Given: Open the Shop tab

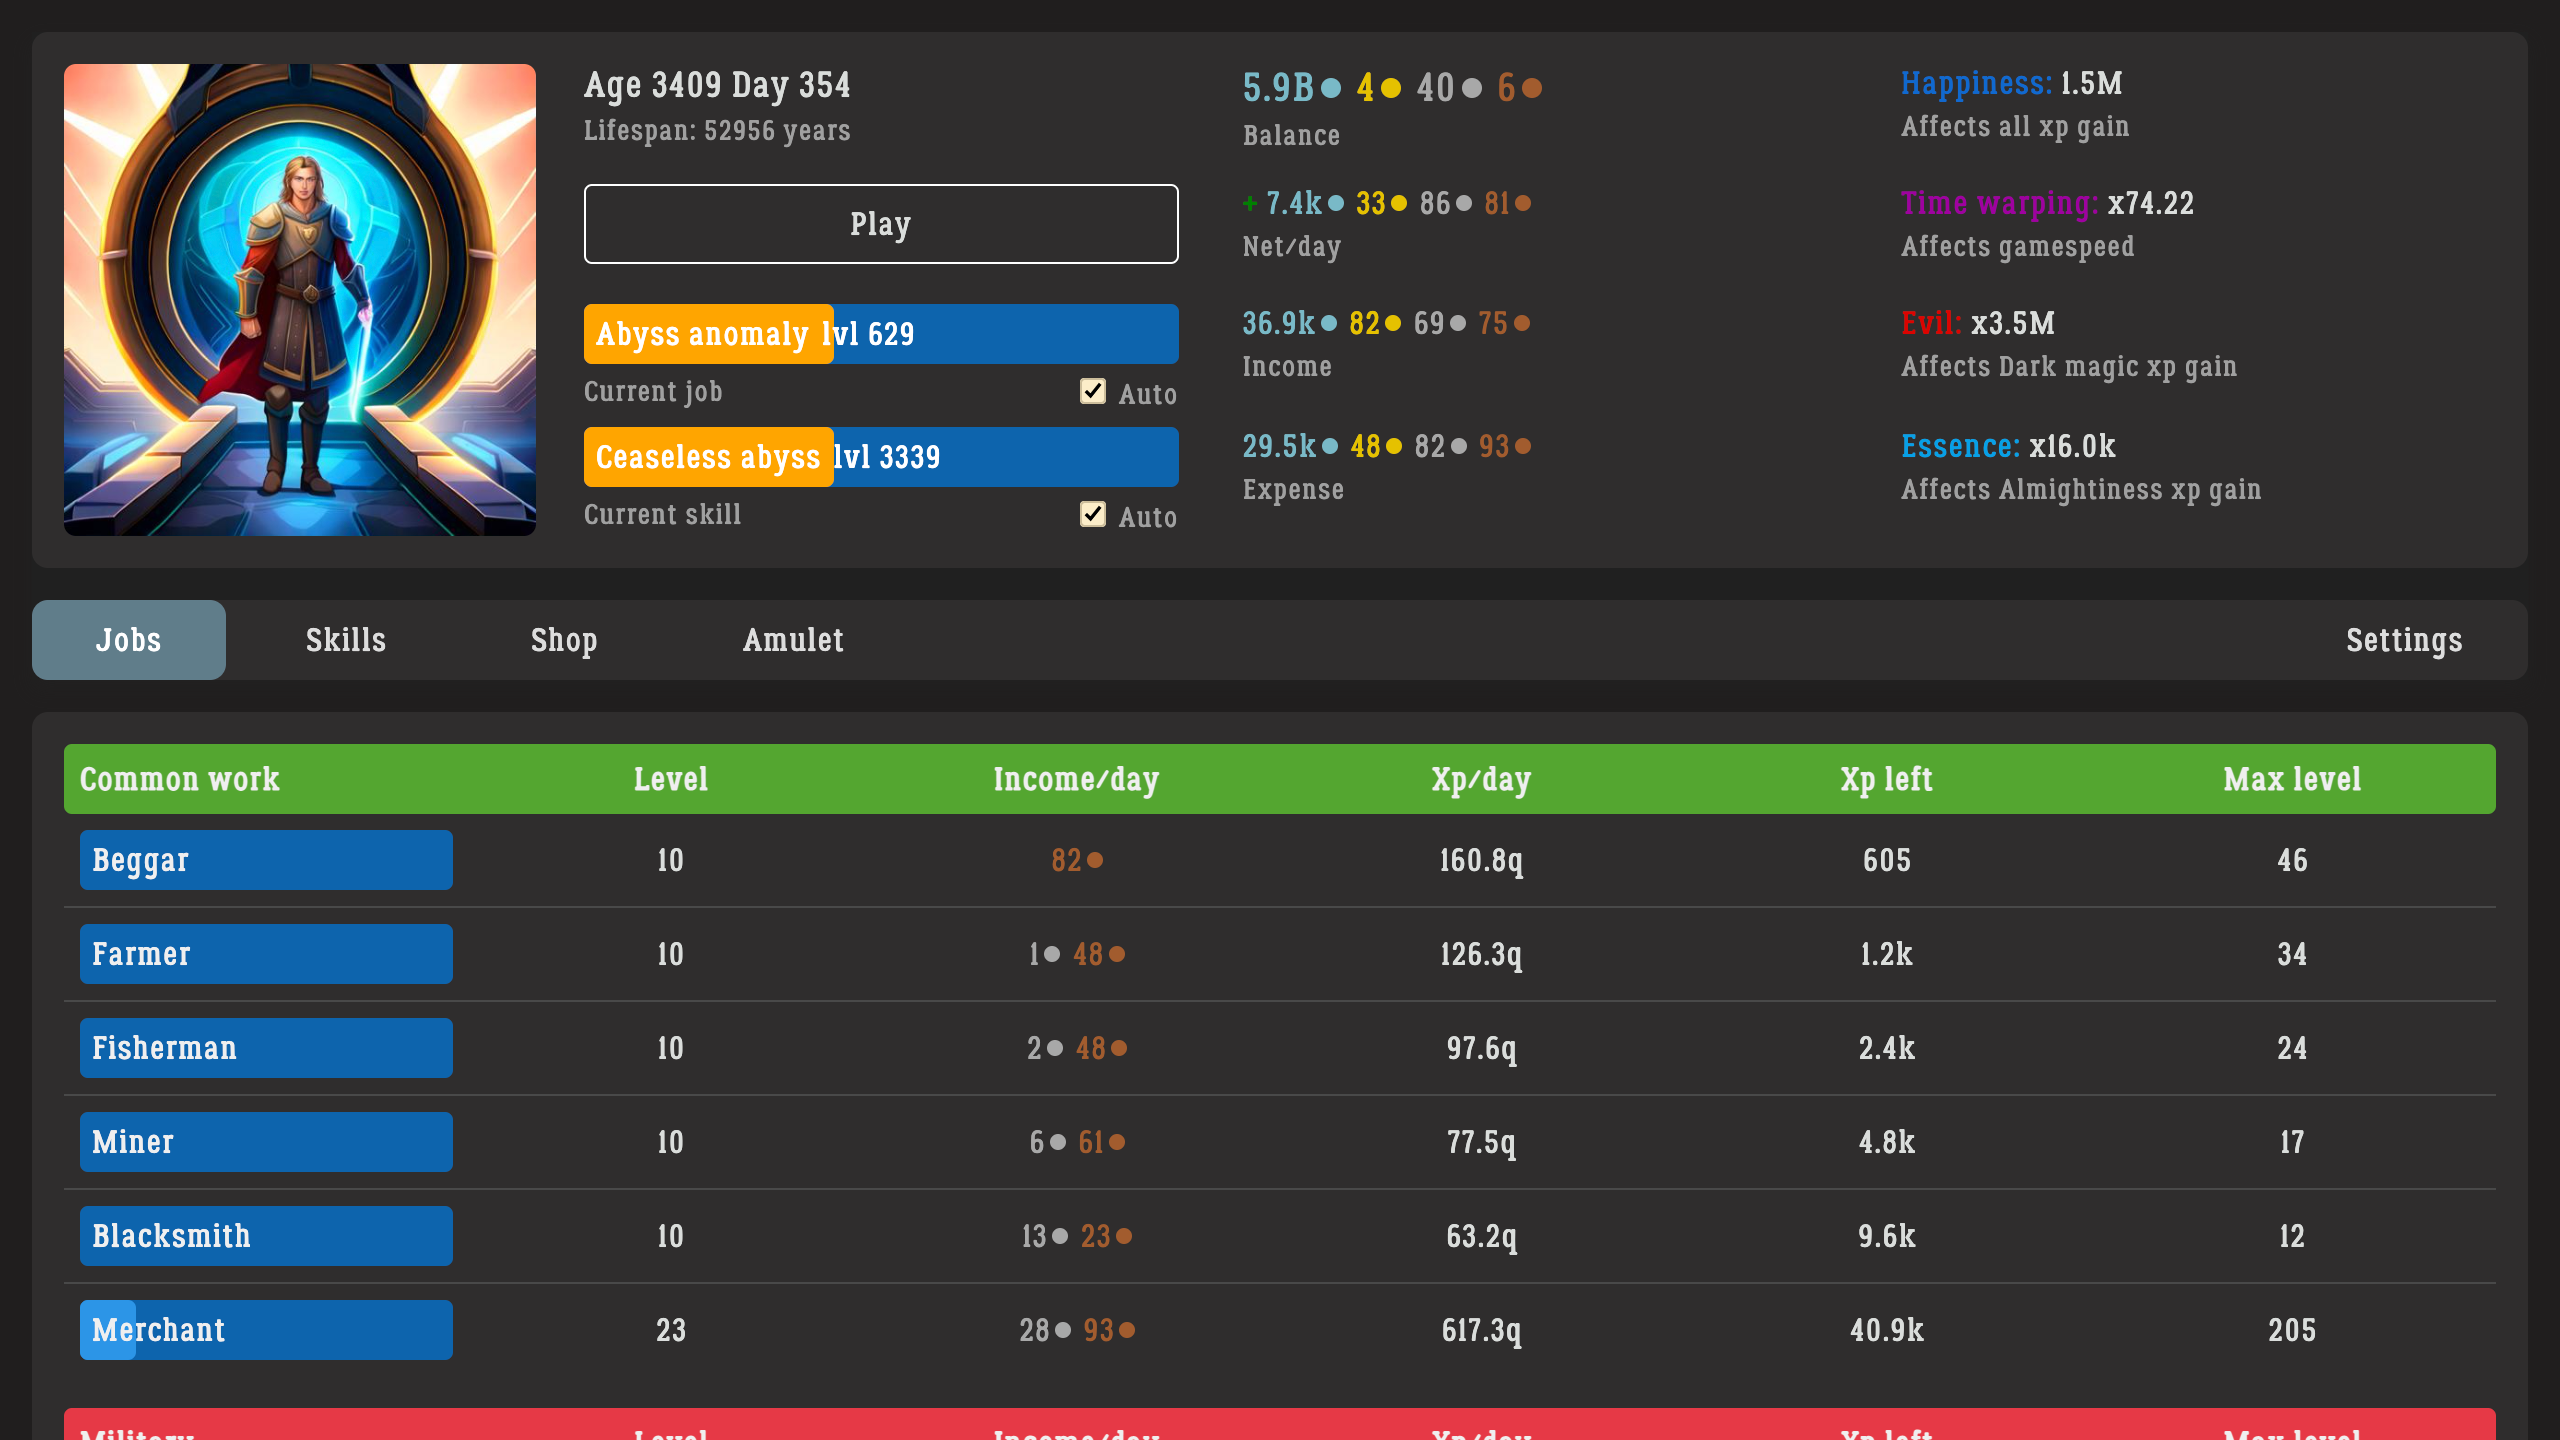Looking at the screenshot, I should pos(564,640).
